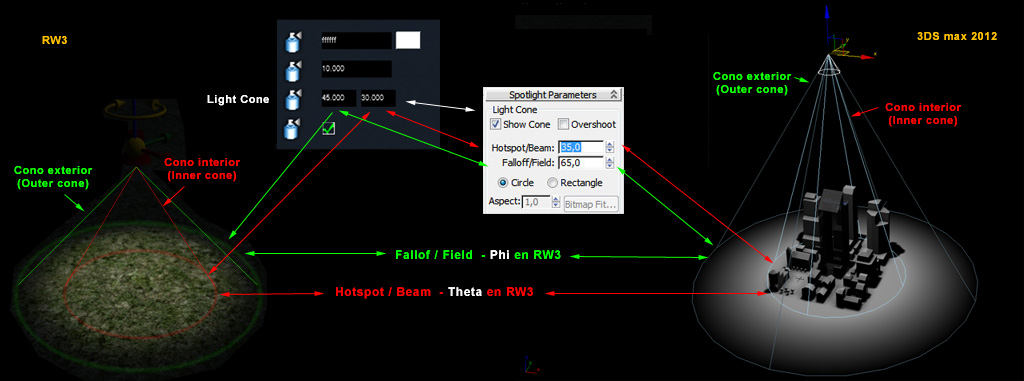Click the Falloff/Field value 65,0 field
This screenshot has height=381, width=1024.
click(x=581, y=163)
